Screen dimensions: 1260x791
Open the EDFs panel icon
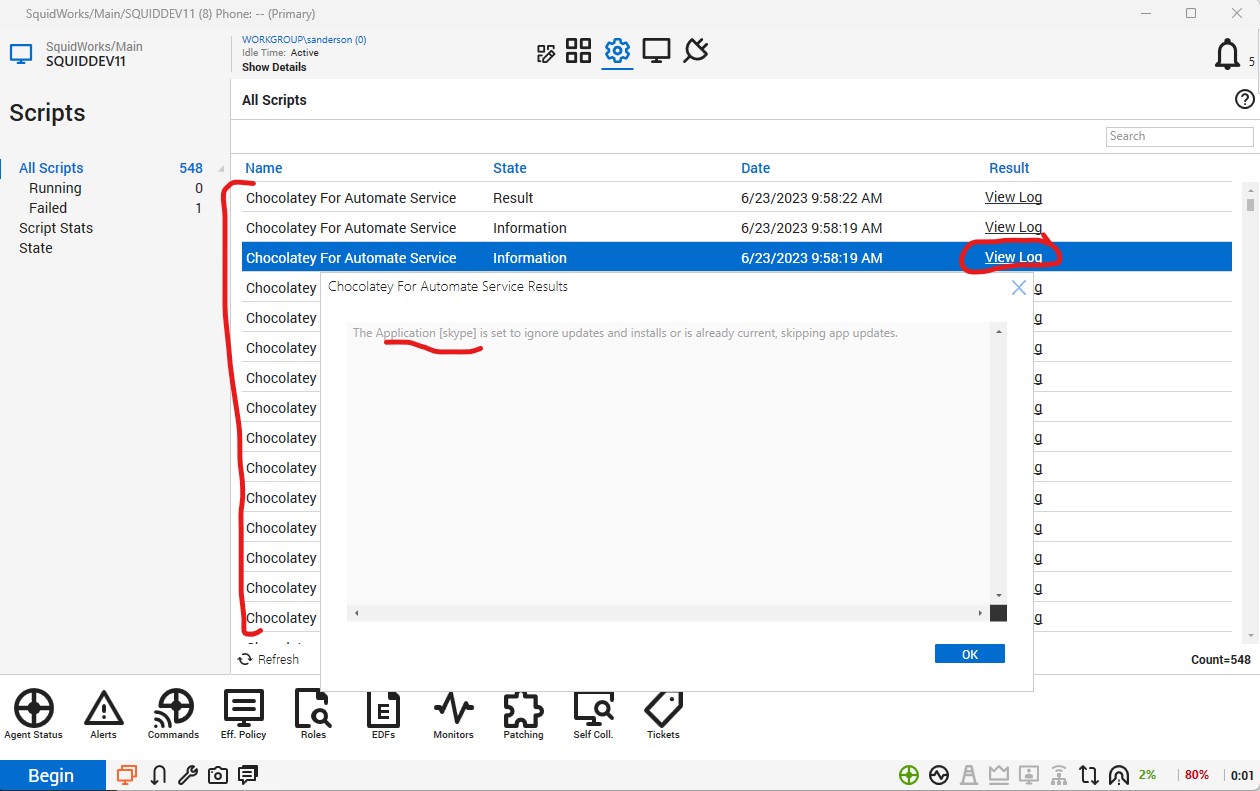pyautogui.click(x=383, y=712)
